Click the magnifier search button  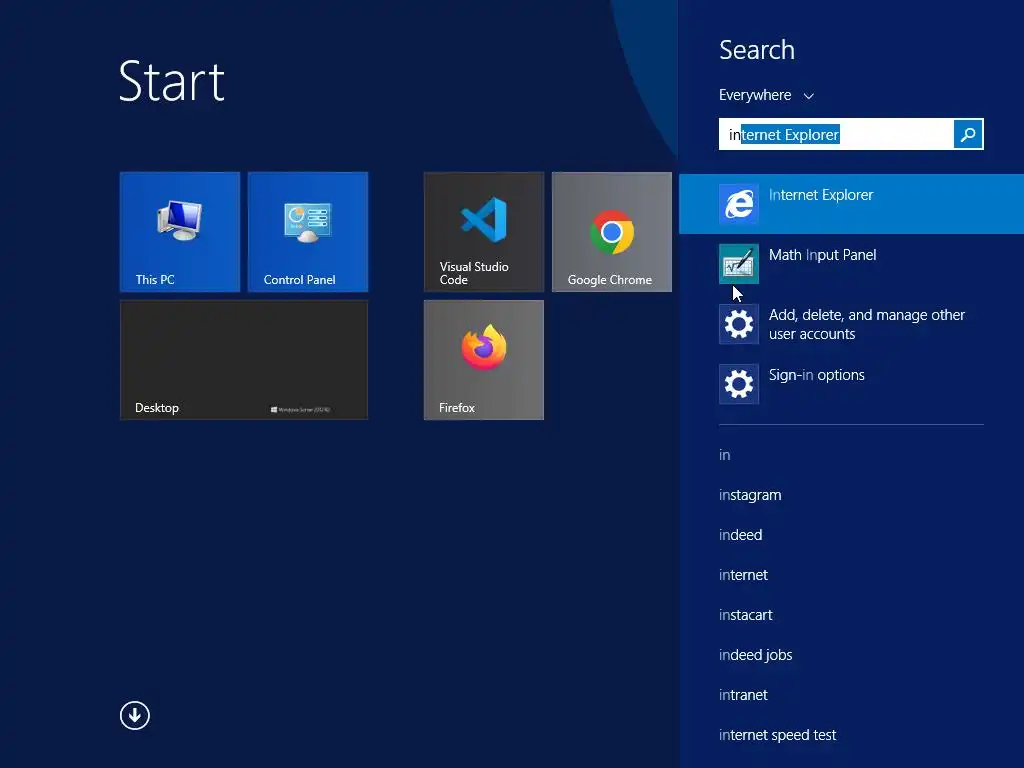point(968,134)
